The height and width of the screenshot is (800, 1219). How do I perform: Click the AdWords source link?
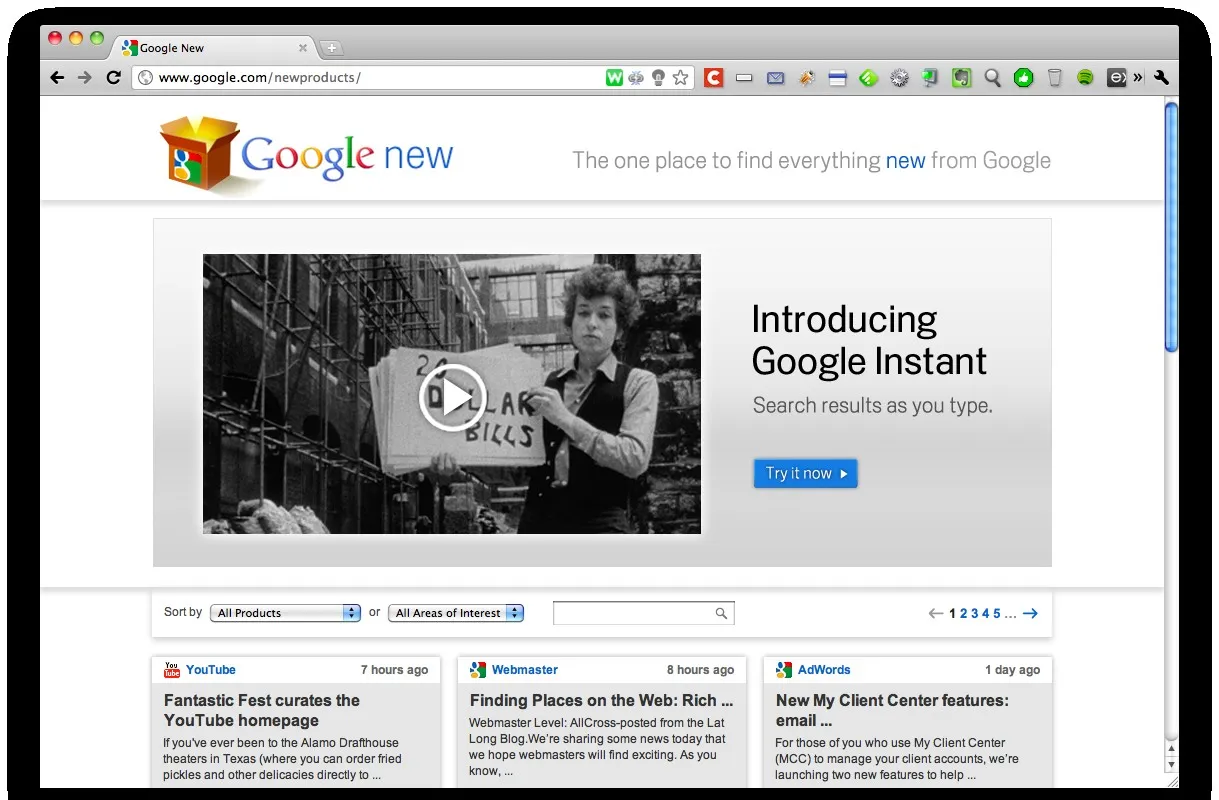(824, 670)
